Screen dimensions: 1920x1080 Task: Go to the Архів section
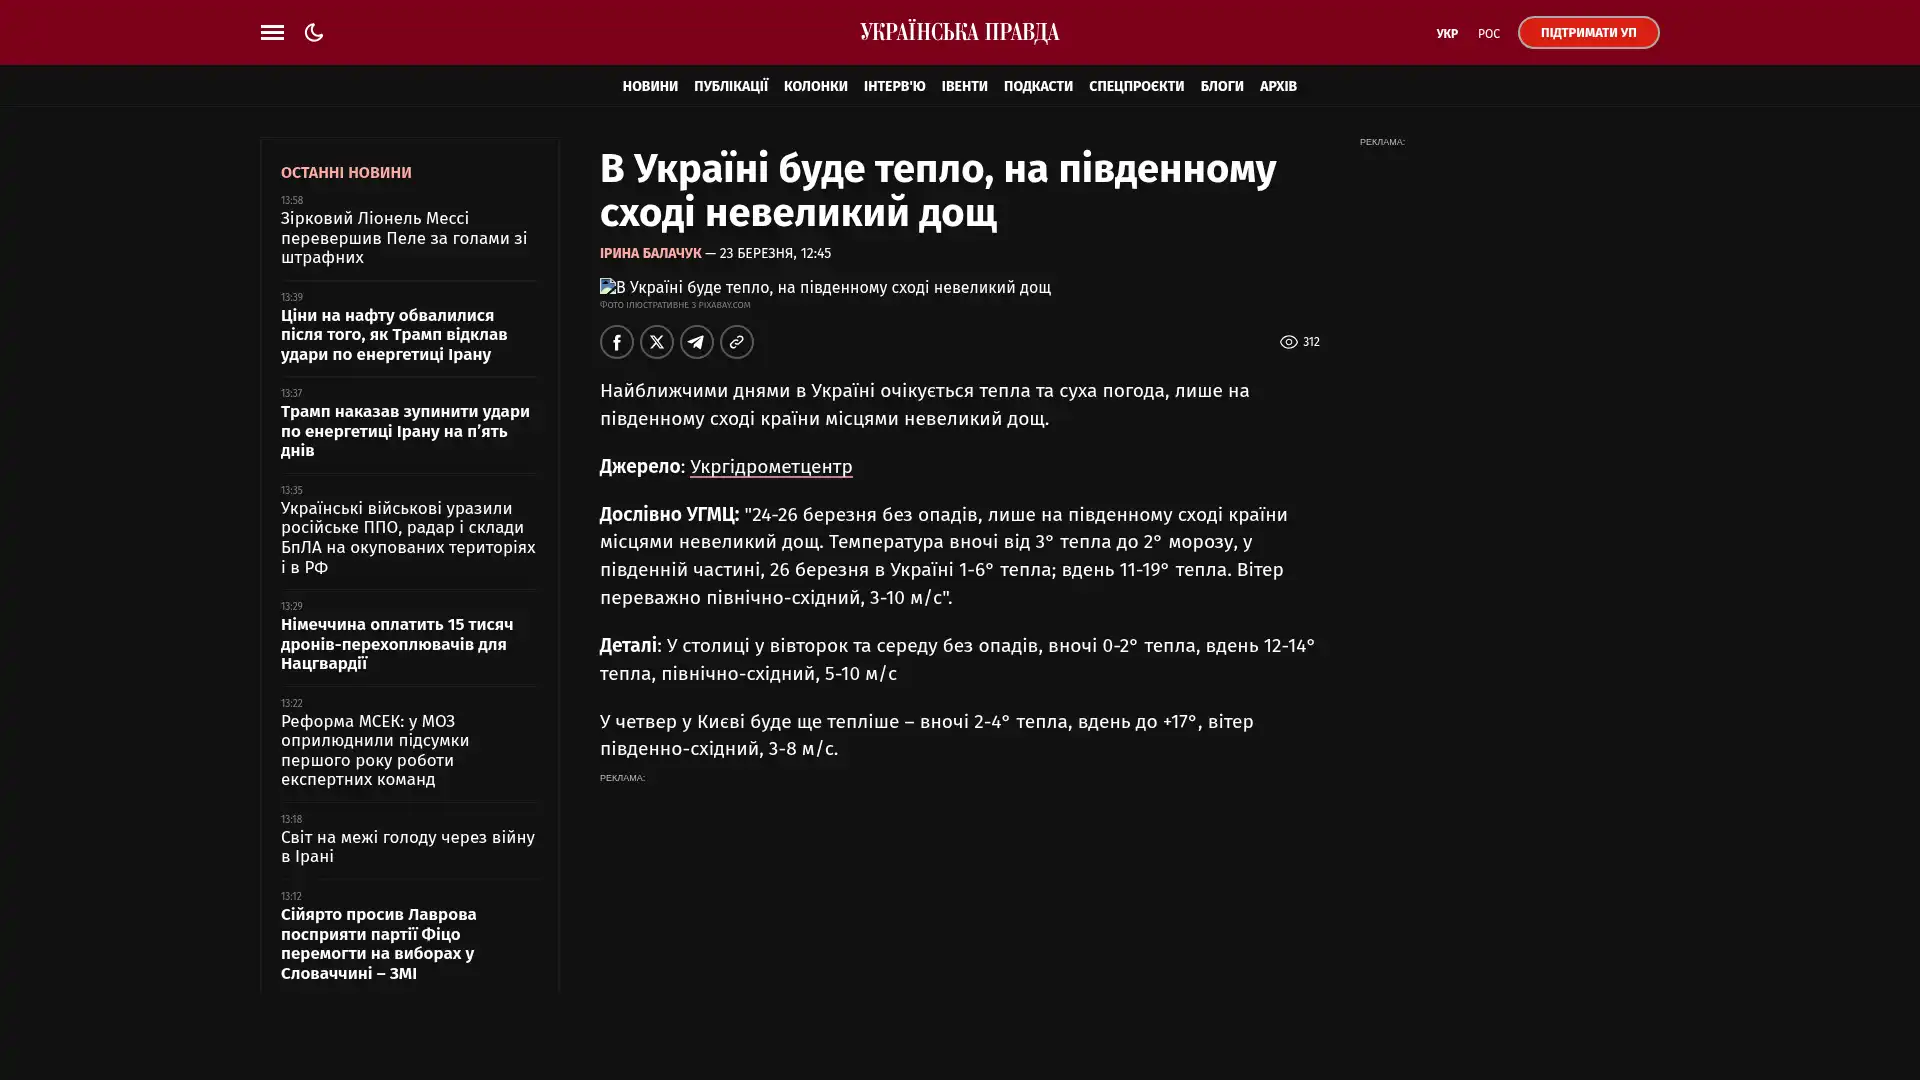coord(1277,86)
